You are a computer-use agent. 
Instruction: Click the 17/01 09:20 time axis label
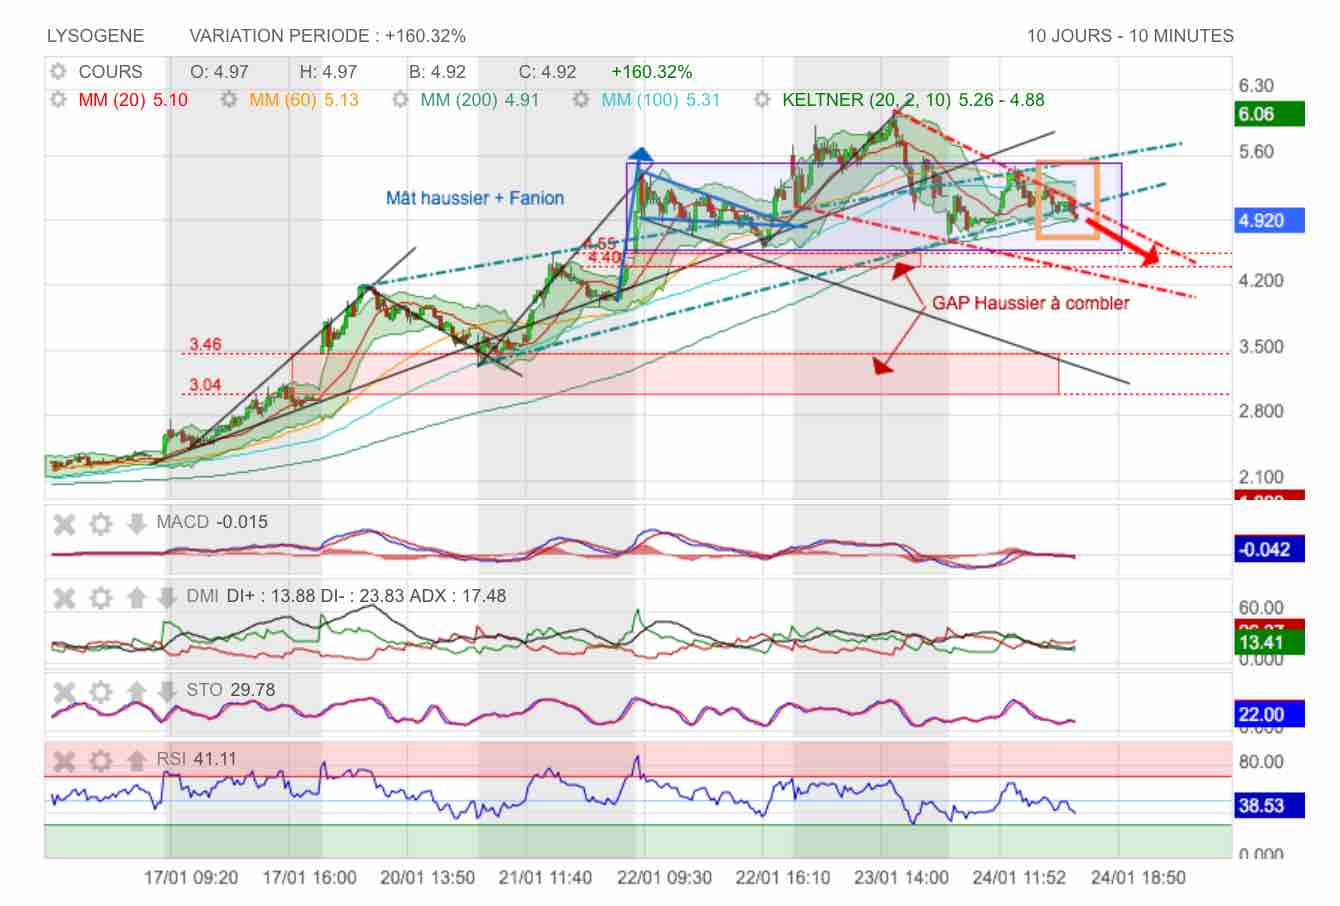click(x=191, y=878)
